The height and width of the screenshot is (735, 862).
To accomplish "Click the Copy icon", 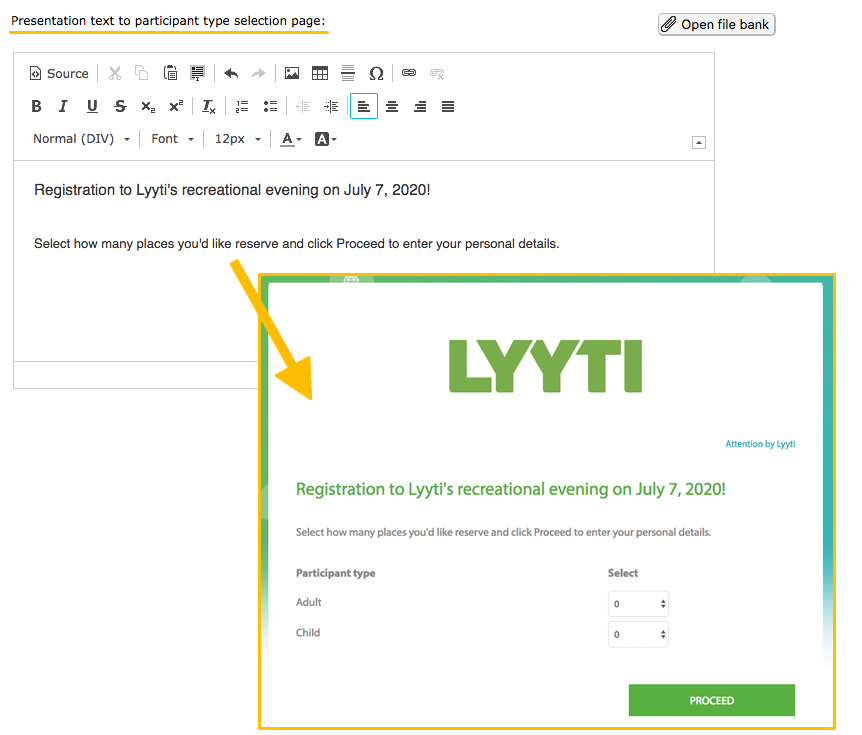I will (x=142, y=73).
